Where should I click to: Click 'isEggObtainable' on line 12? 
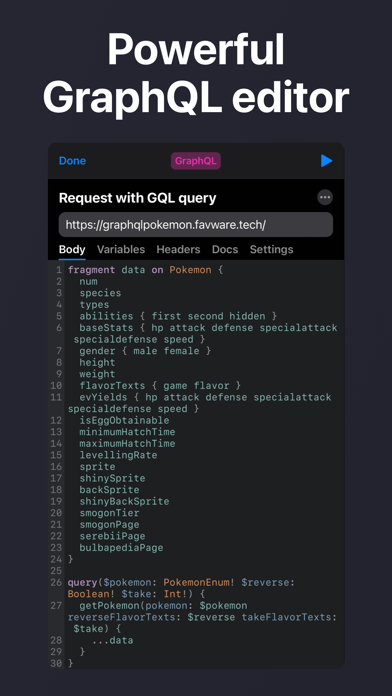pyautogui.click(x=124, y=420)
